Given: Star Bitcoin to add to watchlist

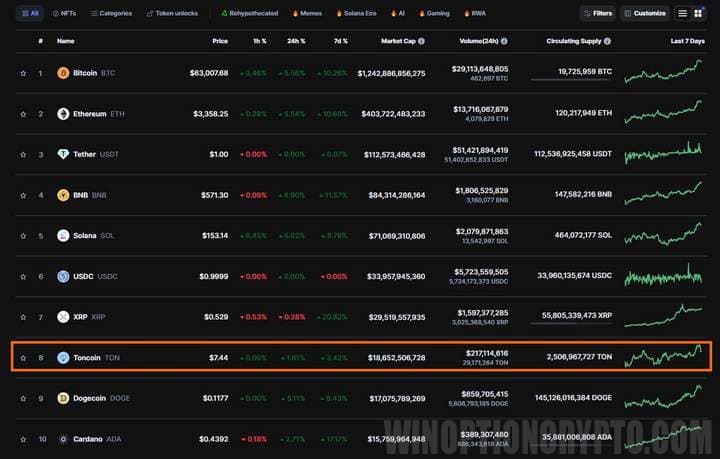Looking at the screenshot, I should click(23, 73).
